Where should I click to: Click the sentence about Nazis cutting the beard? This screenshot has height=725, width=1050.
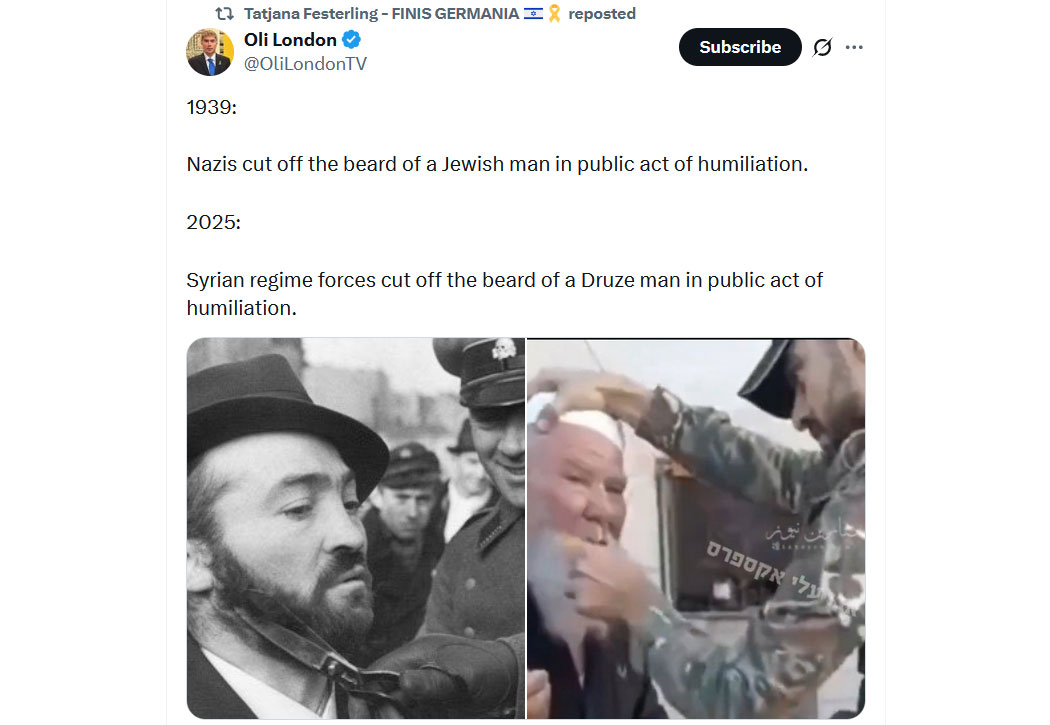pos(497,164)
